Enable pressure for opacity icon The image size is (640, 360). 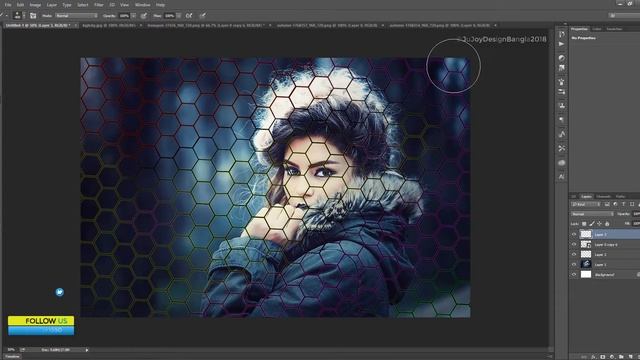[x=144, y=16]
